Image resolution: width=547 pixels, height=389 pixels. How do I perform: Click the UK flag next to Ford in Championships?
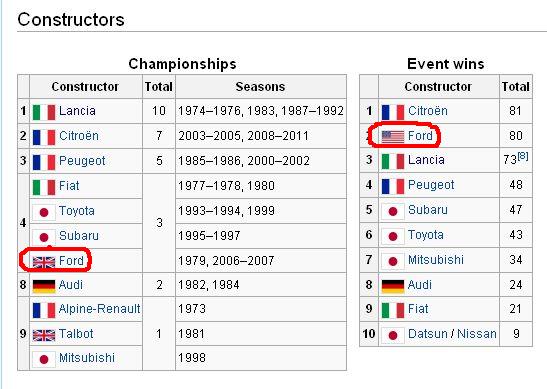(44, 262)
